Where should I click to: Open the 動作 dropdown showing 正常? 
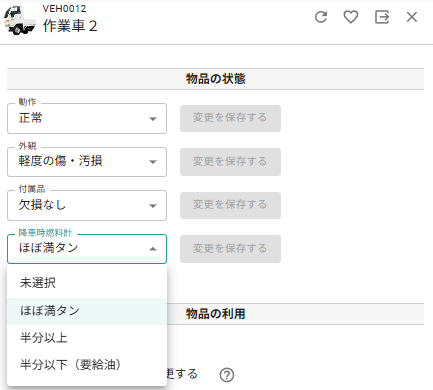point(87,118)
